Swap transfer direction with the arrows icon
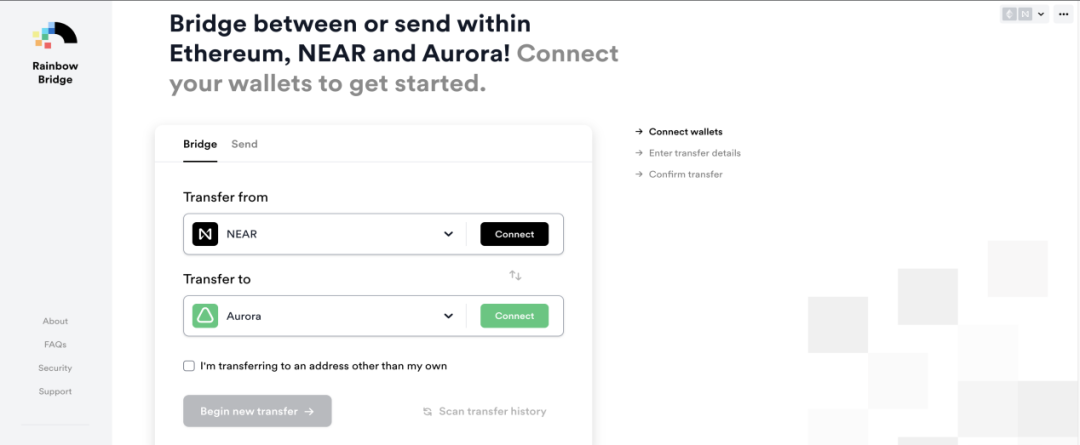Image resolution: width=1080 pixels, height=445 pixels. 515,275
